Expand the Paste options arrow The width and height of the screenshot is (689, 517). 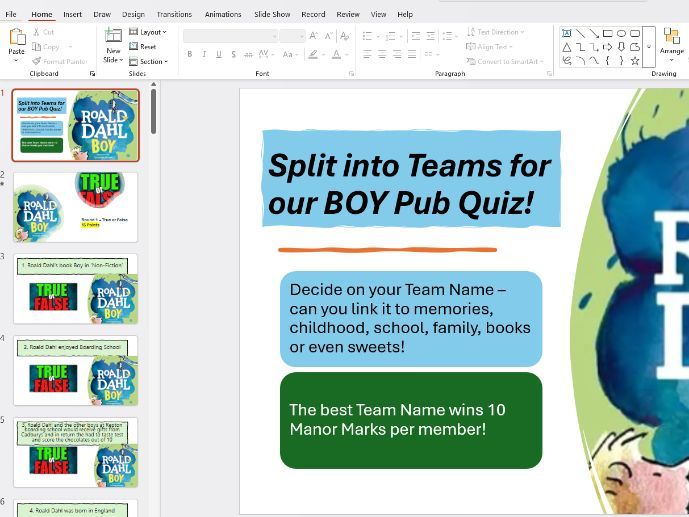[x=16, y=60]
